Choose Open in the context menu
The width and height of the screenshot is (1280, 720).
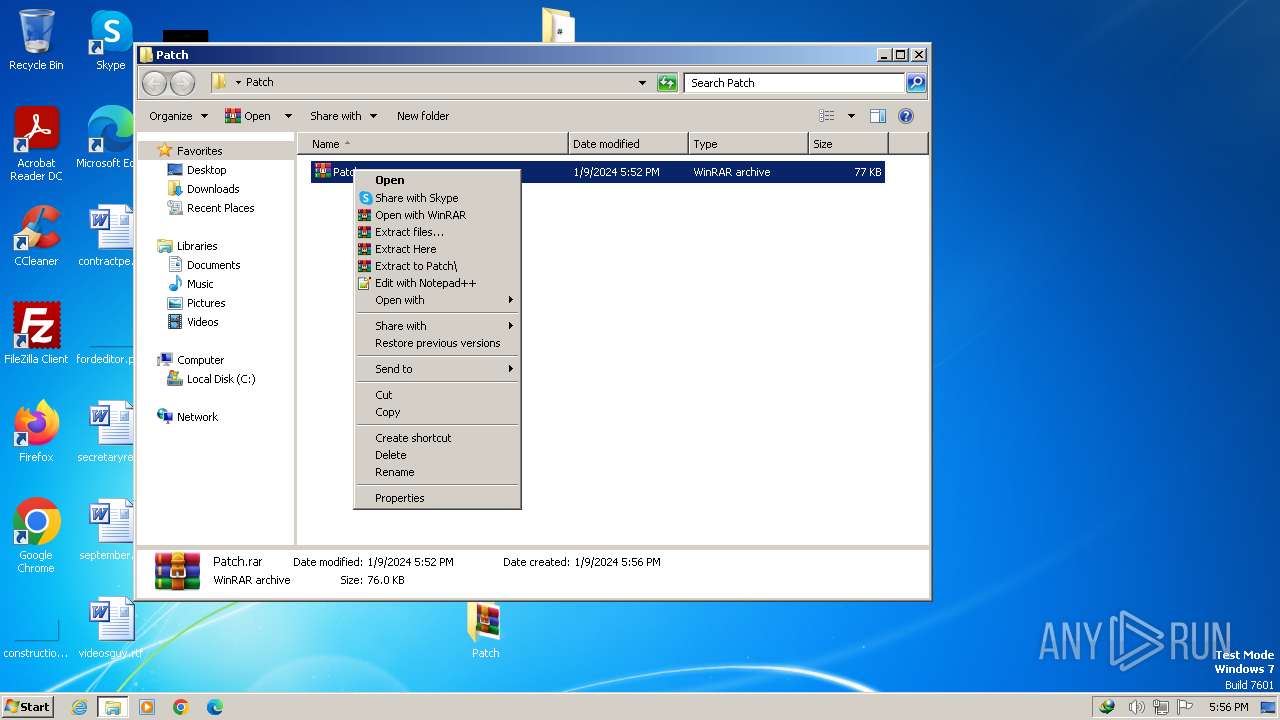438,180
